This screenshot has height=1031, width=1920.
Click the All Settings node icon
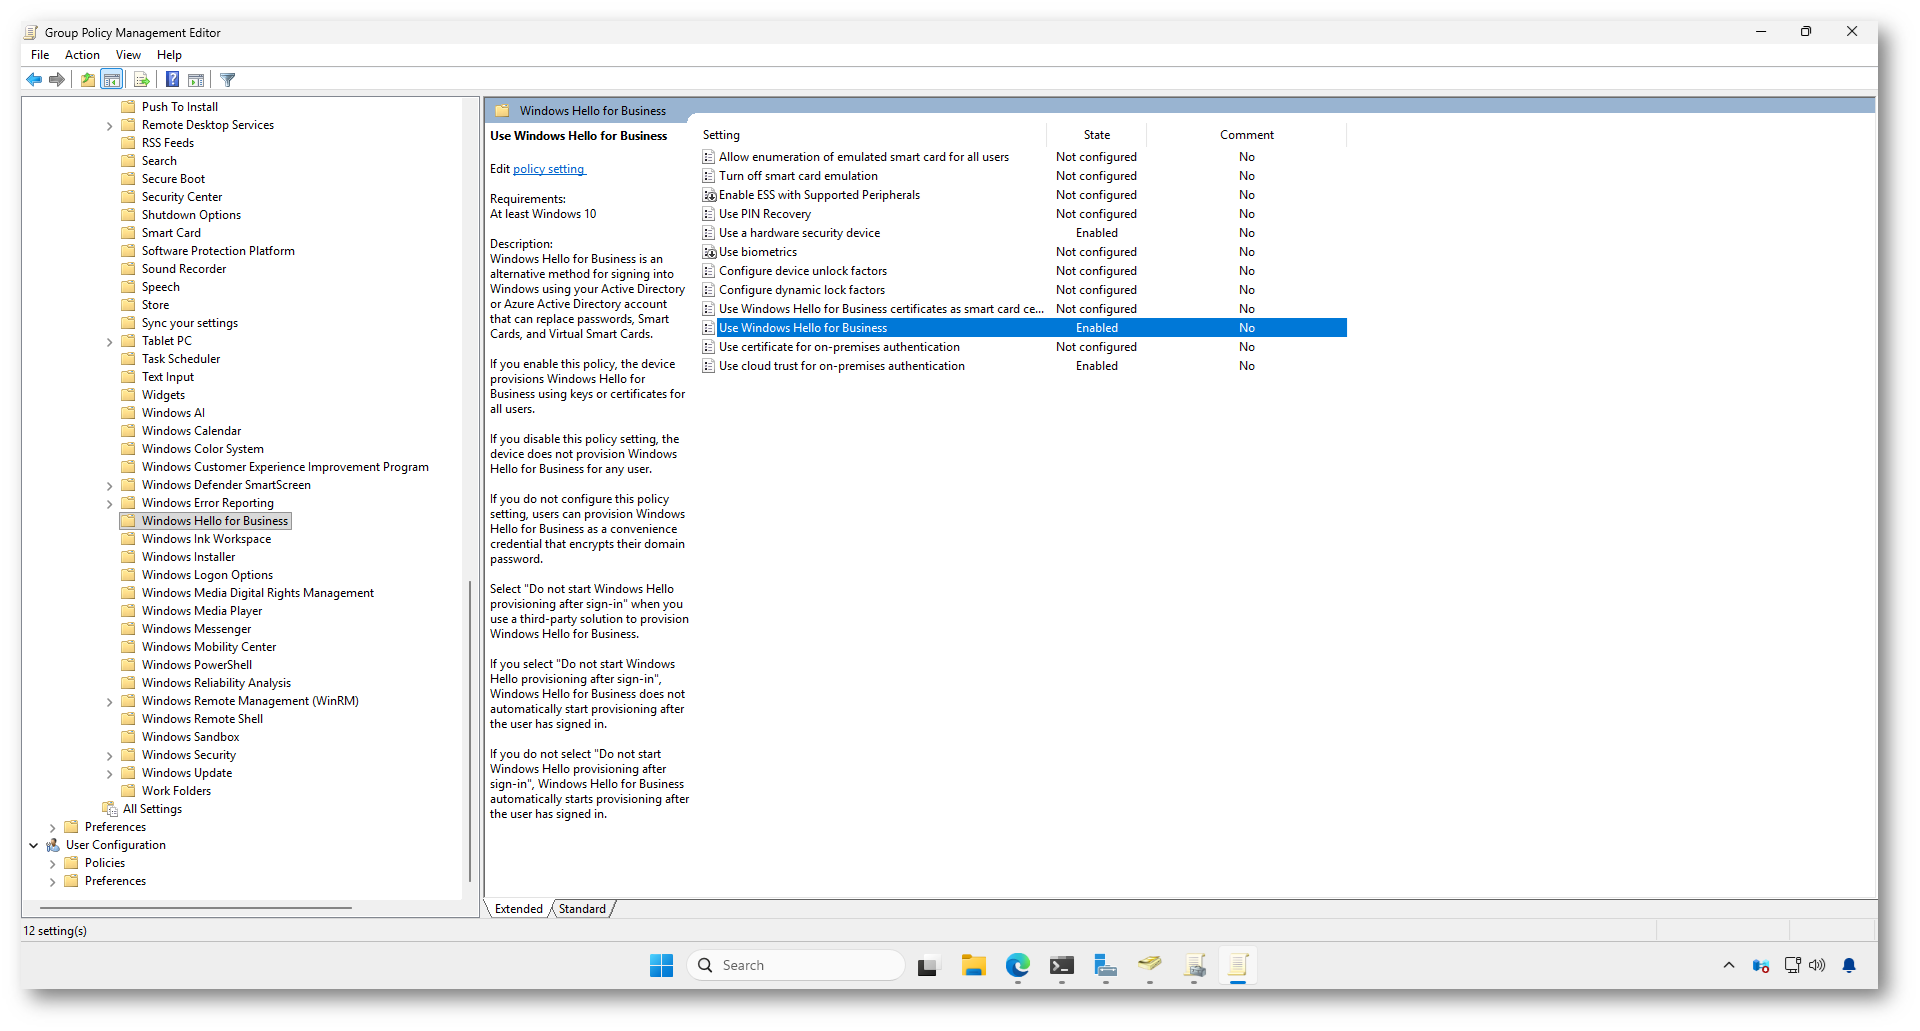tap(110, 809)
